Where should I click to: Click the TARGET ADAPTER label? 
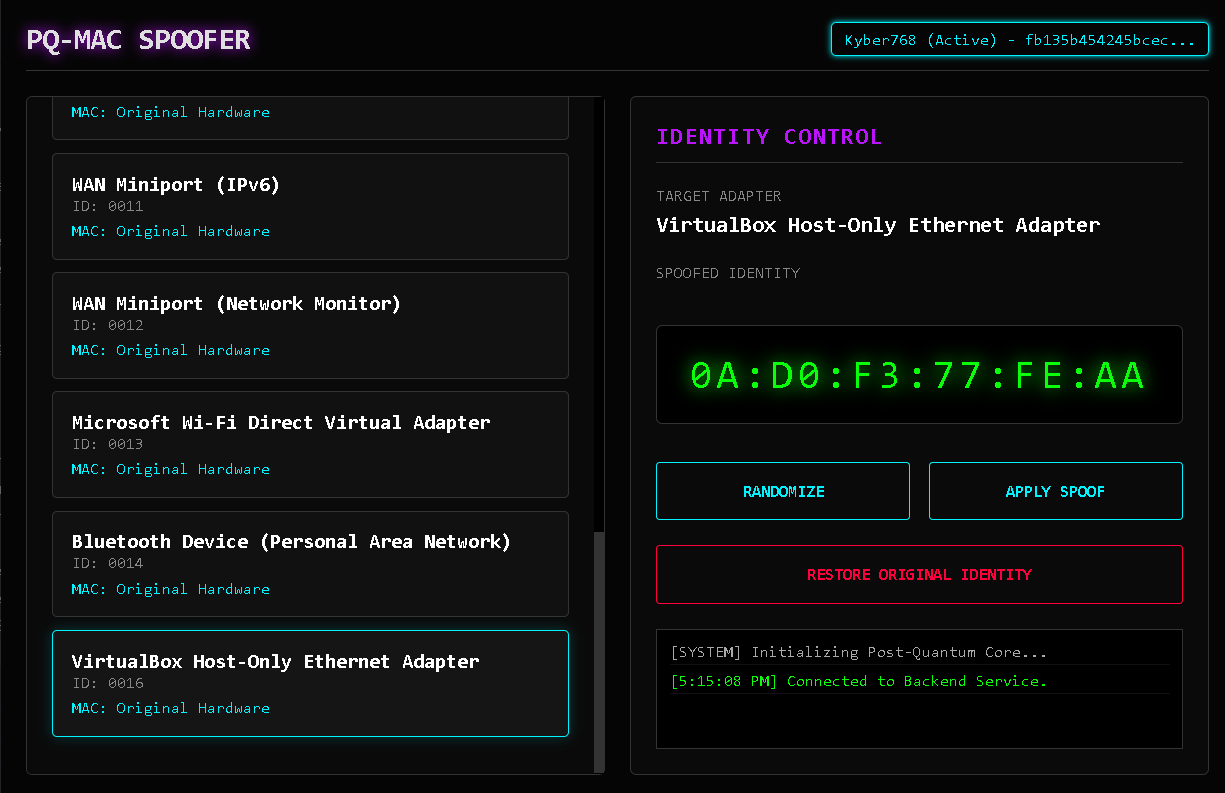click(719, 196)
